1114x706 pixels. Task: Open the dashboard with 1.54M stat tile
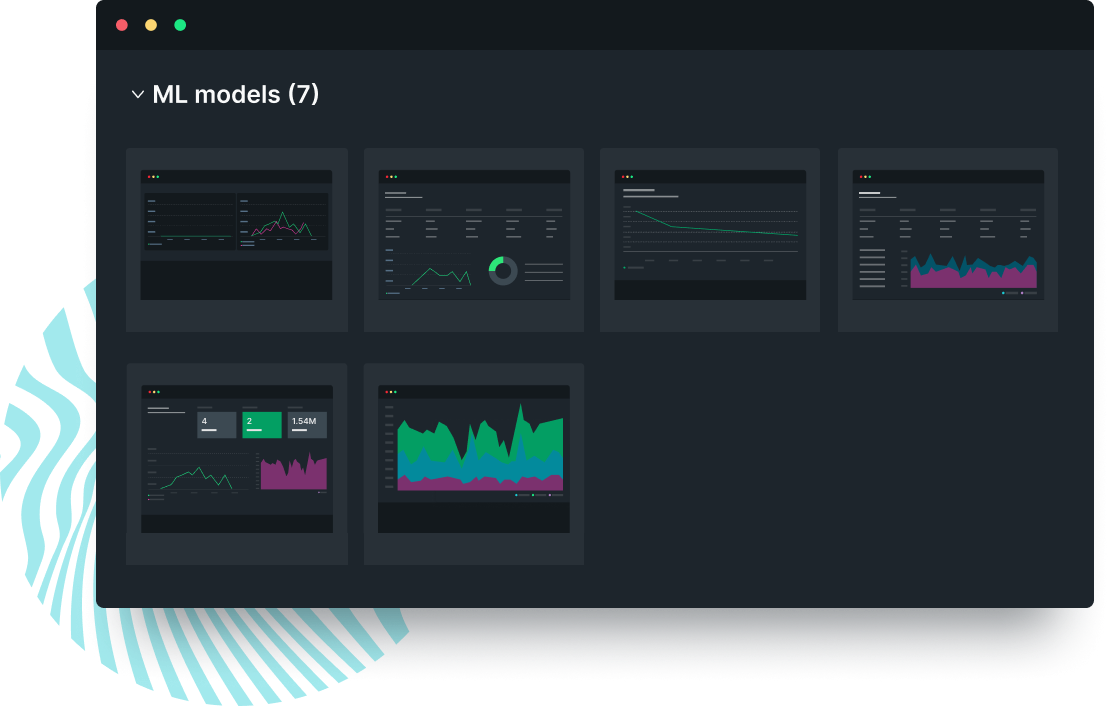click(x=237, y=464)
